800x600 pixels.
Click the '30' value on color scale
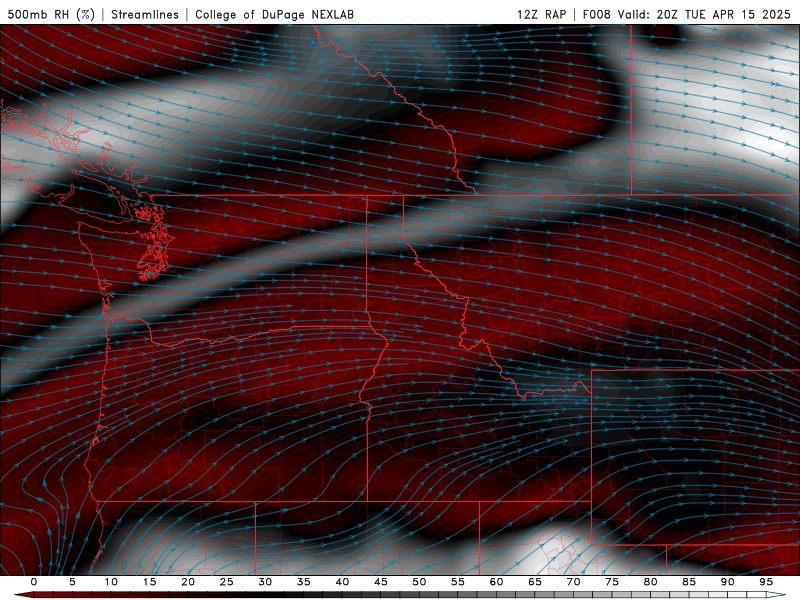pos(265,582)
